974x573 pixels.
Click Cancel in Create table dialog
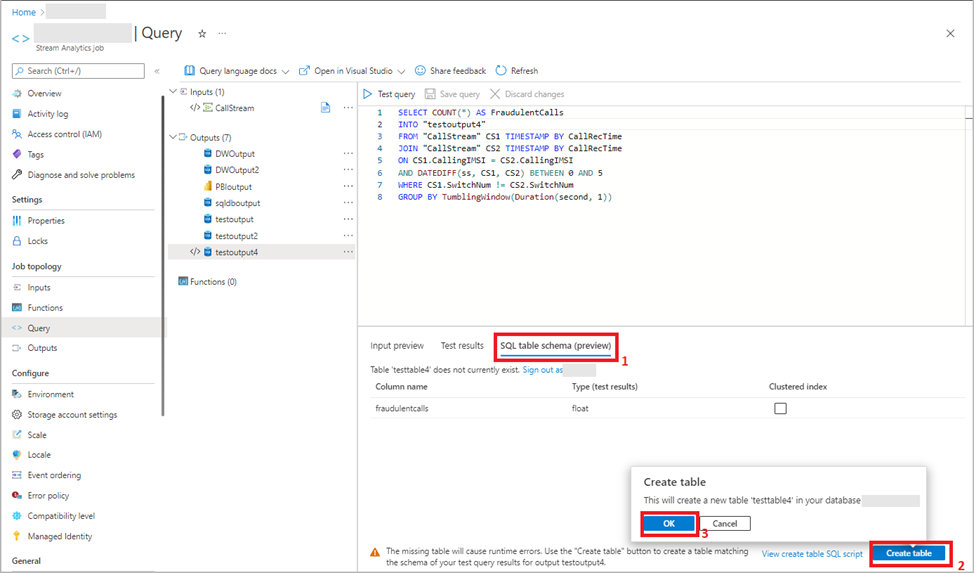tap(725, 523)
